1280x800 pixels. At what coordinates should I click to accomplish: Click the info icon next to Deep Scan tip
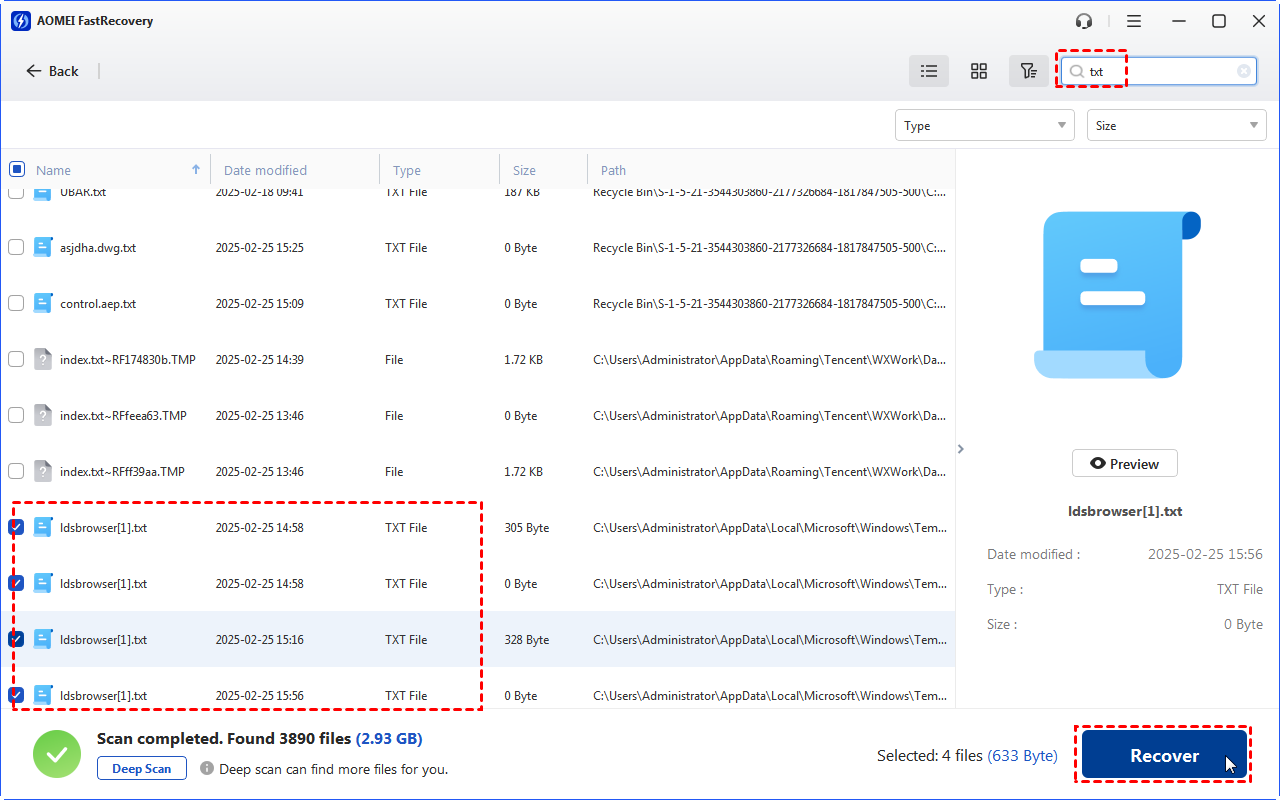207,769
